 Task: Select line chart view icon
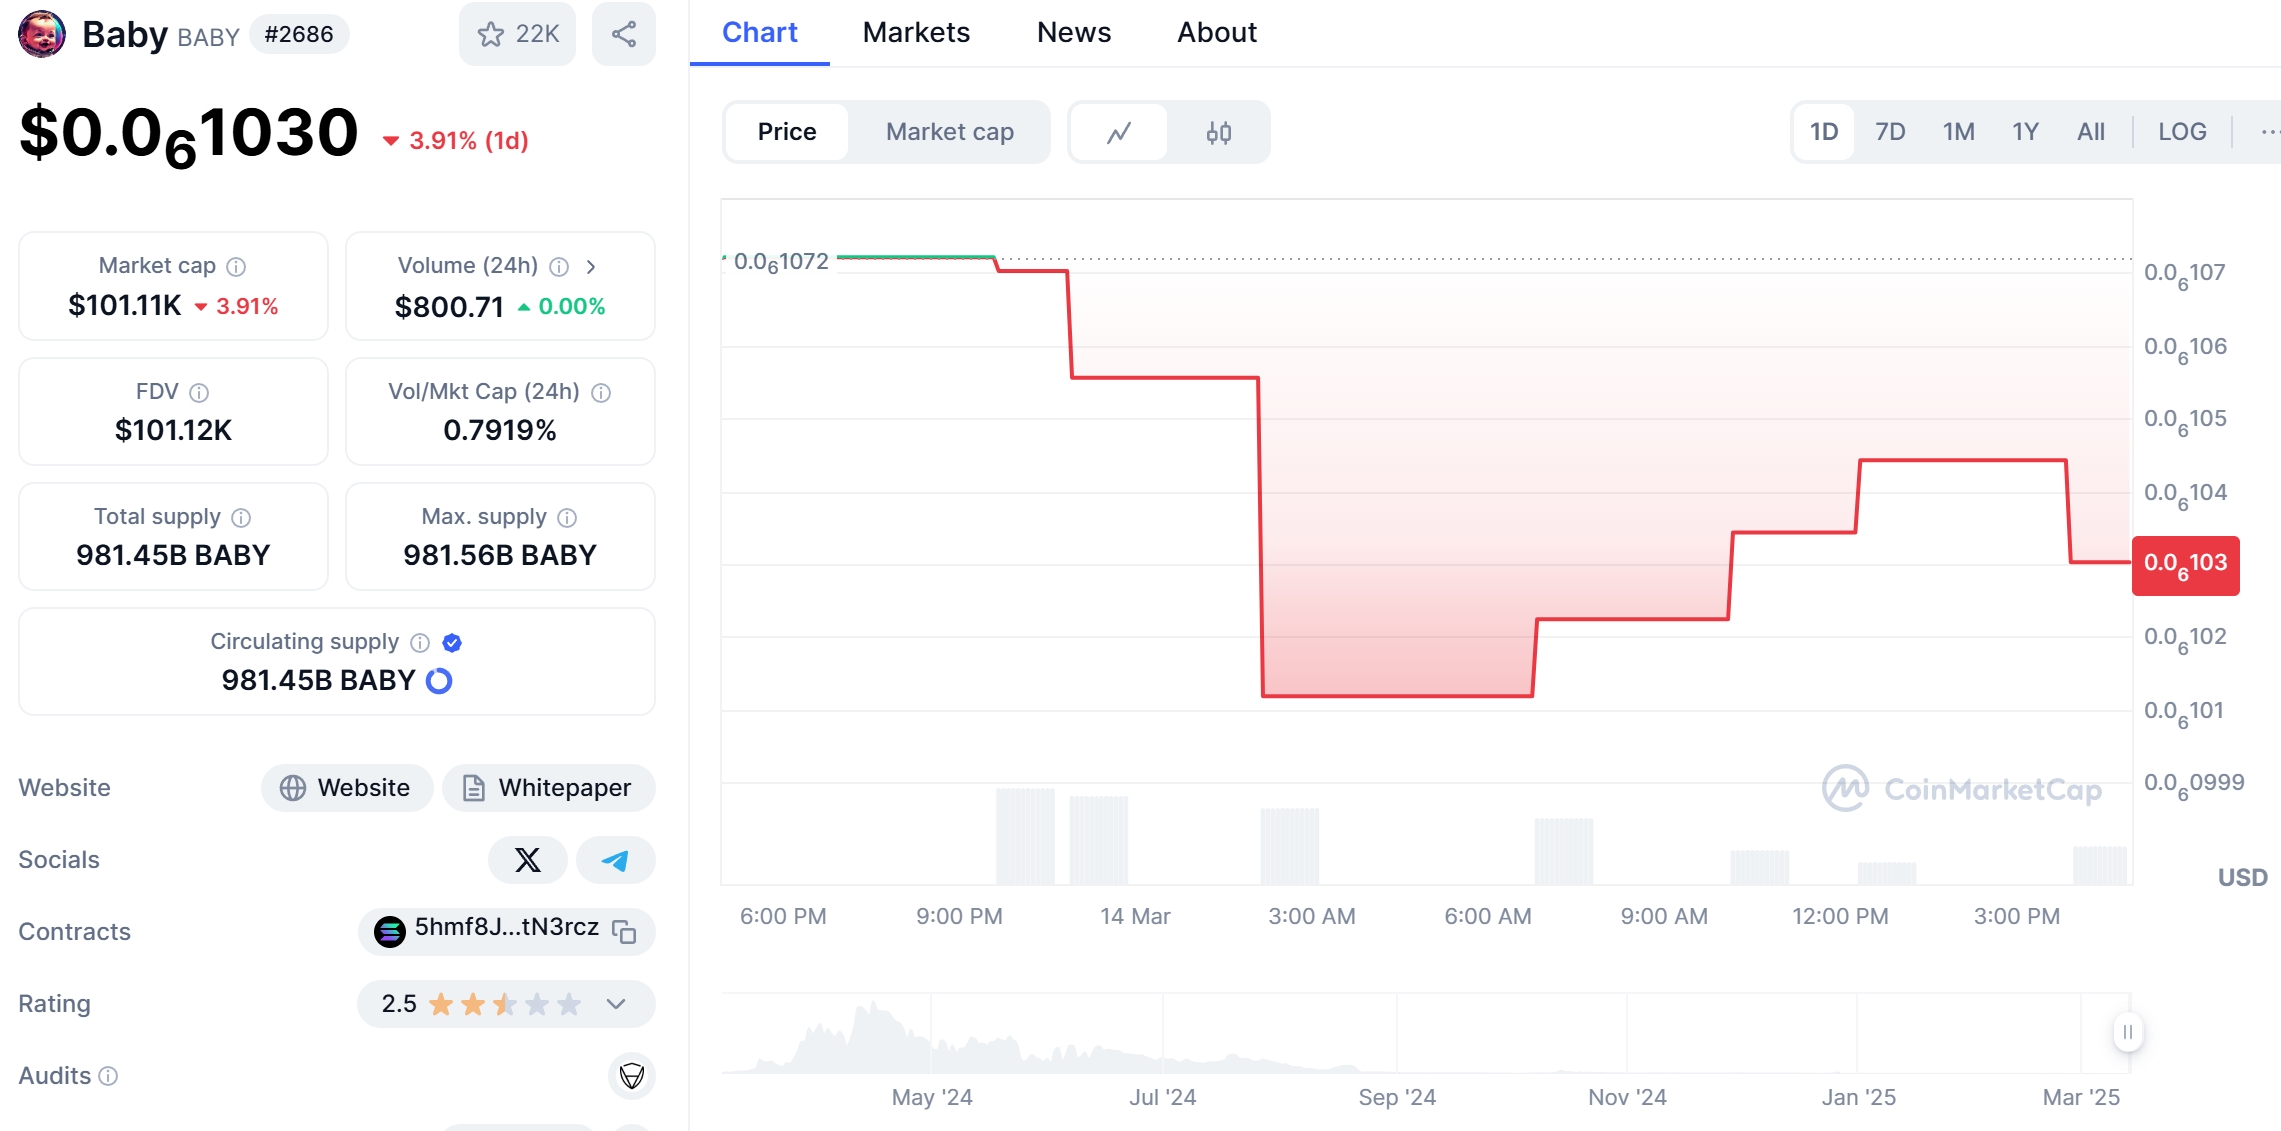tap(1119, 132)
